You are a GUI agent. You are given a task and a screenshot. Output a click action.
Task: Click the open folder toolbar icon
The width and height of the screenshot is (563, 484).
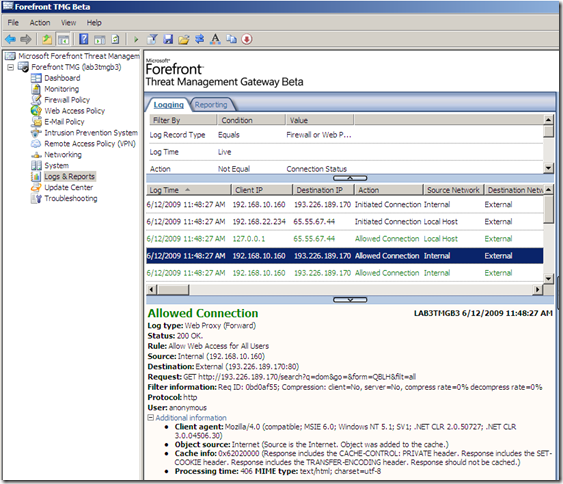pyautogui.click(x=184, y=39)
